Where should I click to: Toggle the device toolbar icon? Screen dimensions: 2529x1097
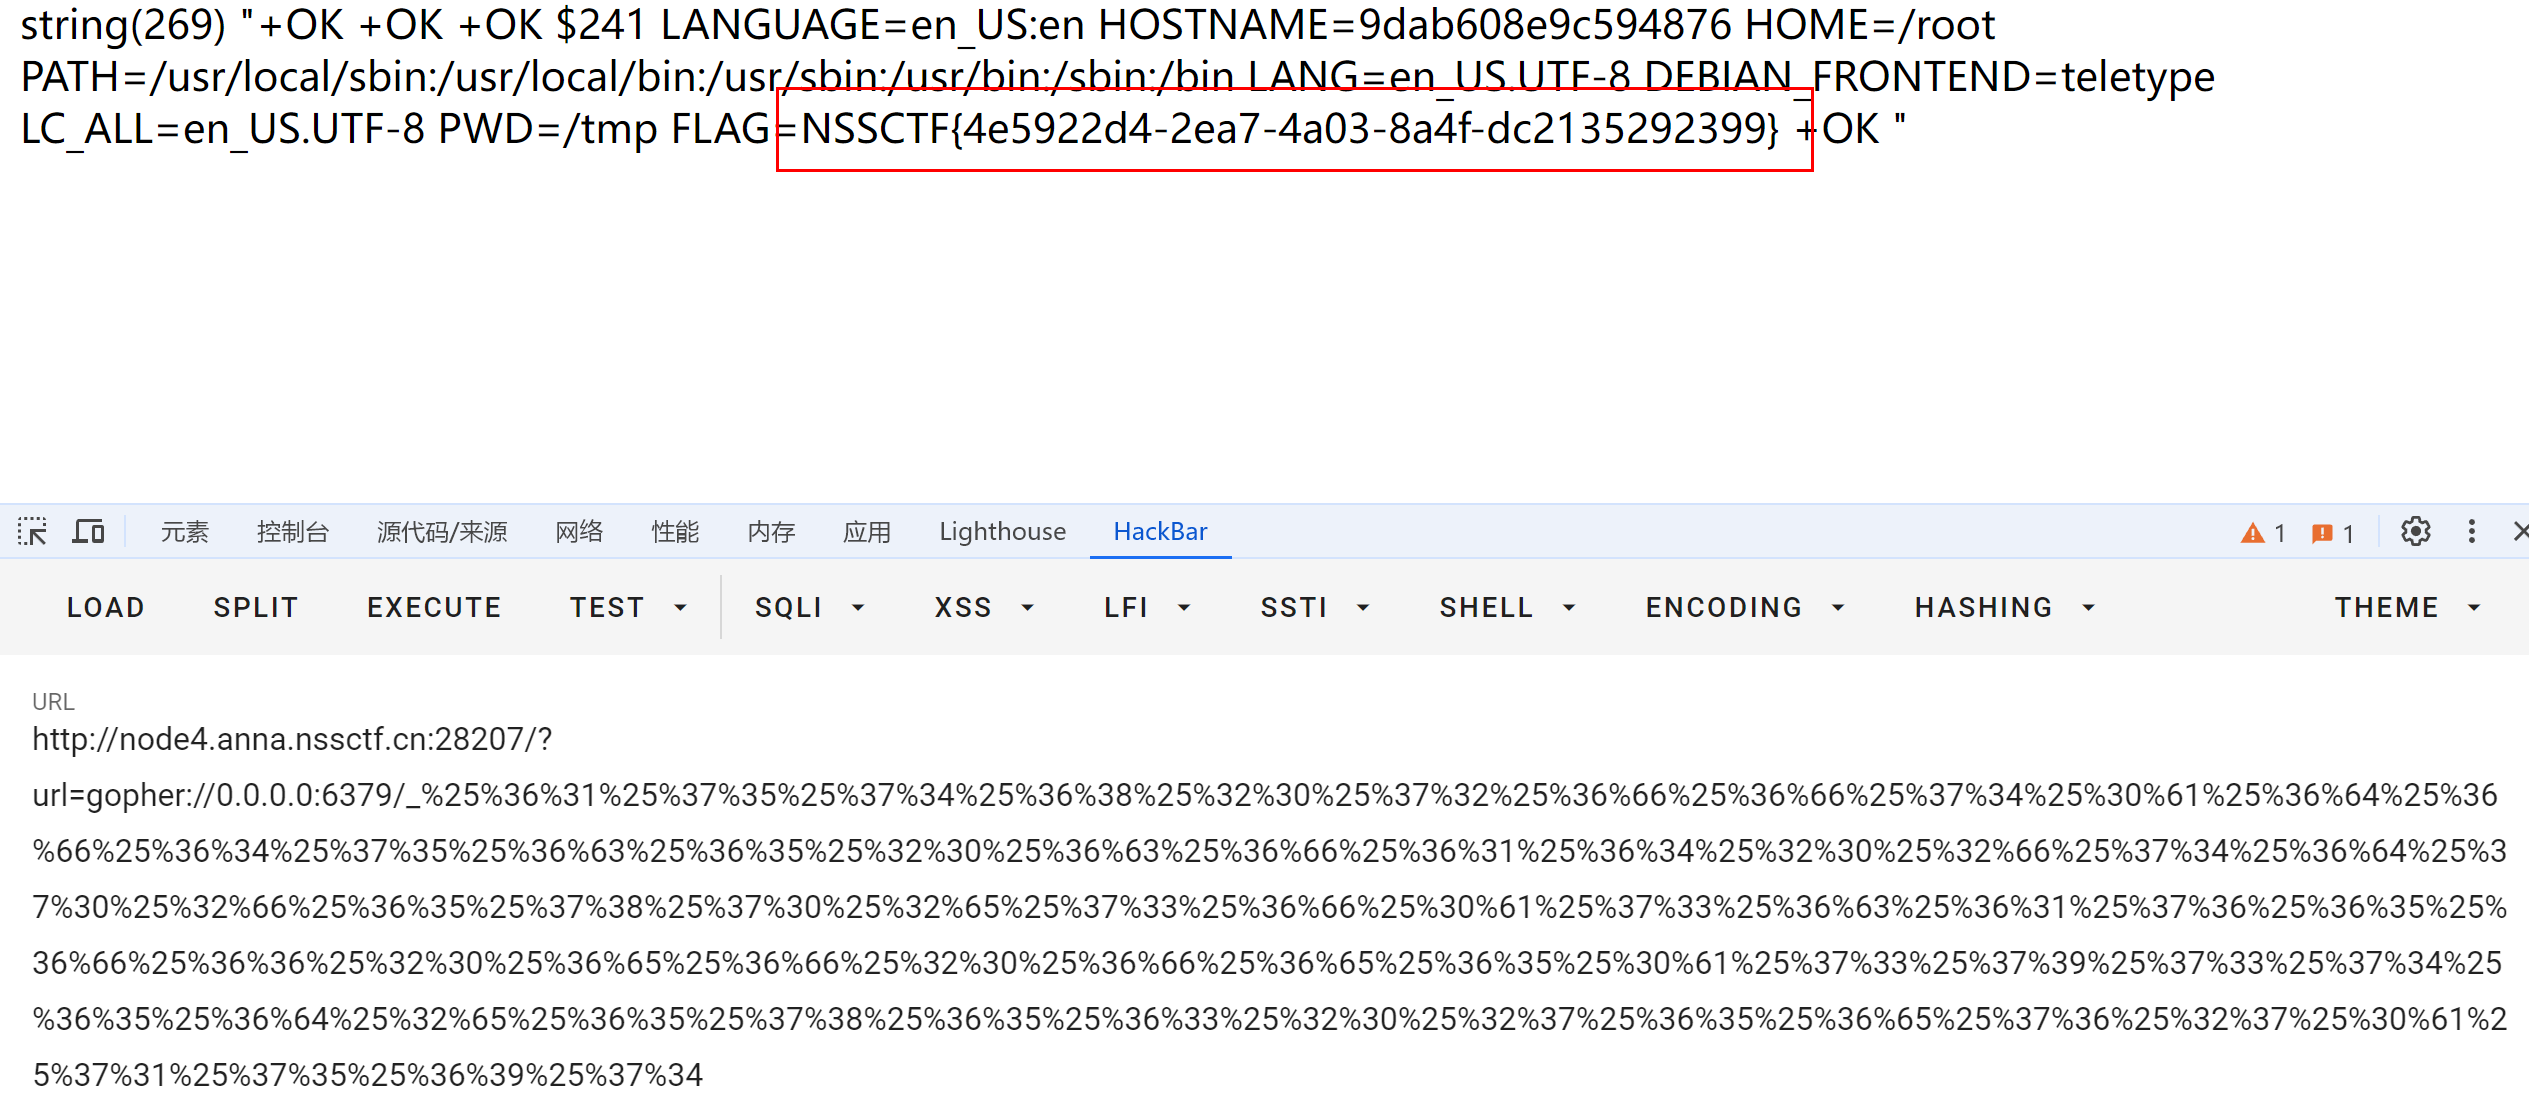(x=88, y=531)
